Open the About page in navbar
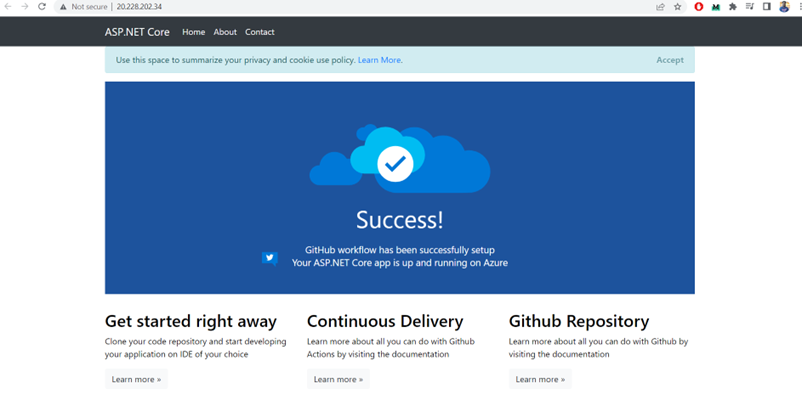This screenshot has height=406, width=802. (x=225, y=32)
